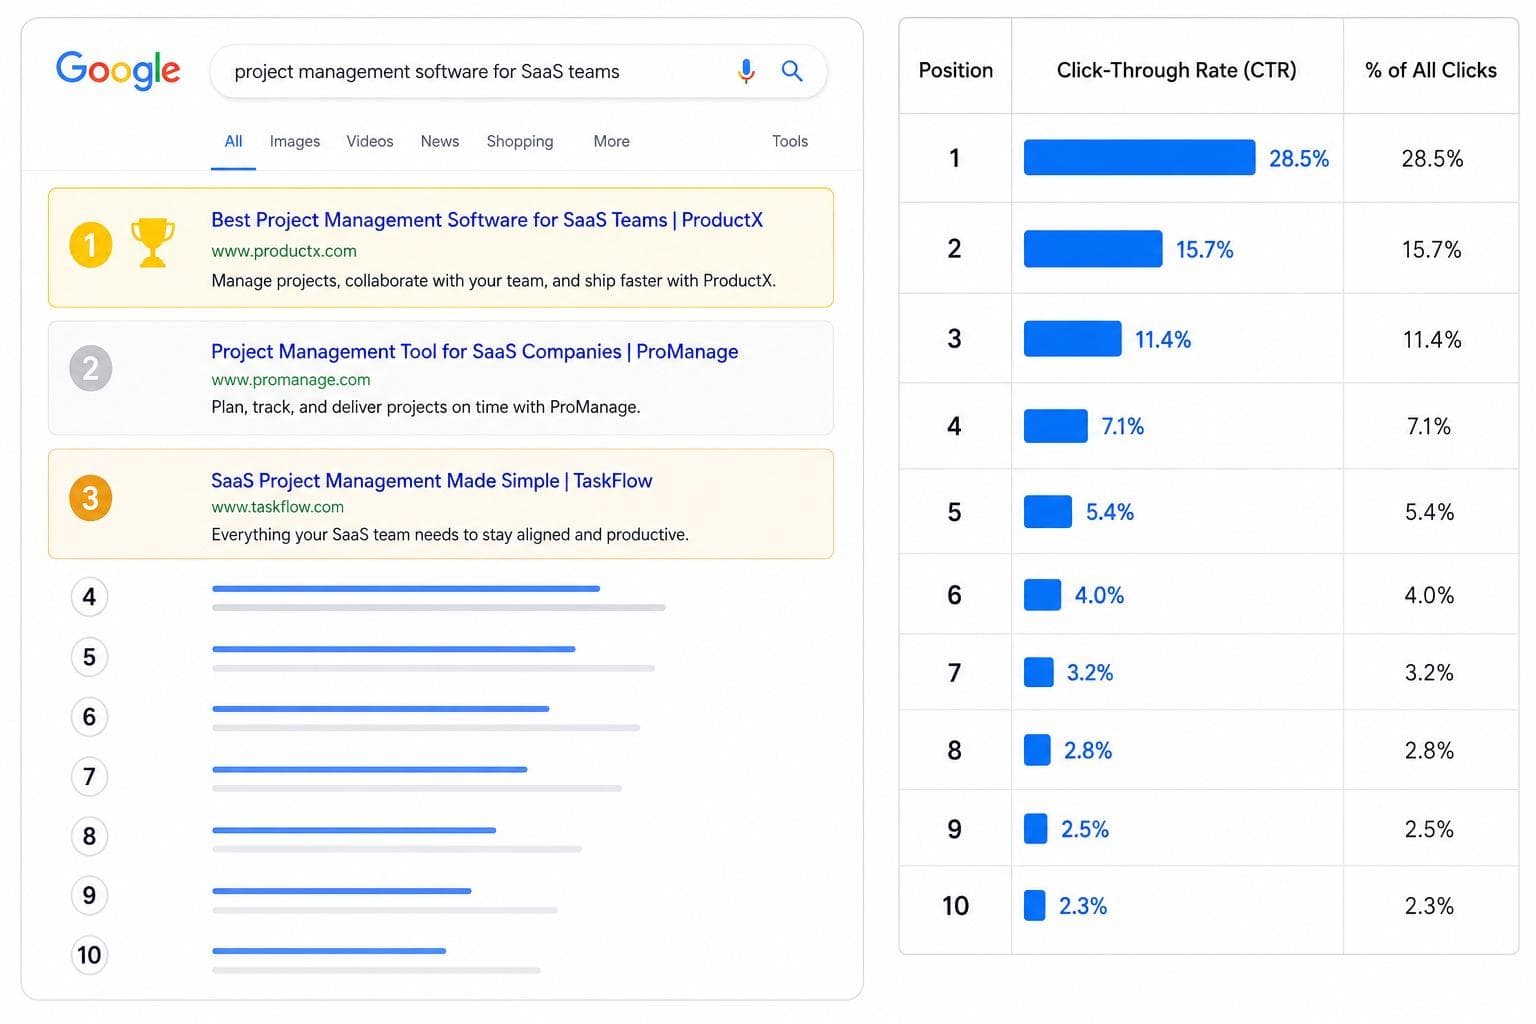Open the Shopping tab

click(x=520, y=141)
